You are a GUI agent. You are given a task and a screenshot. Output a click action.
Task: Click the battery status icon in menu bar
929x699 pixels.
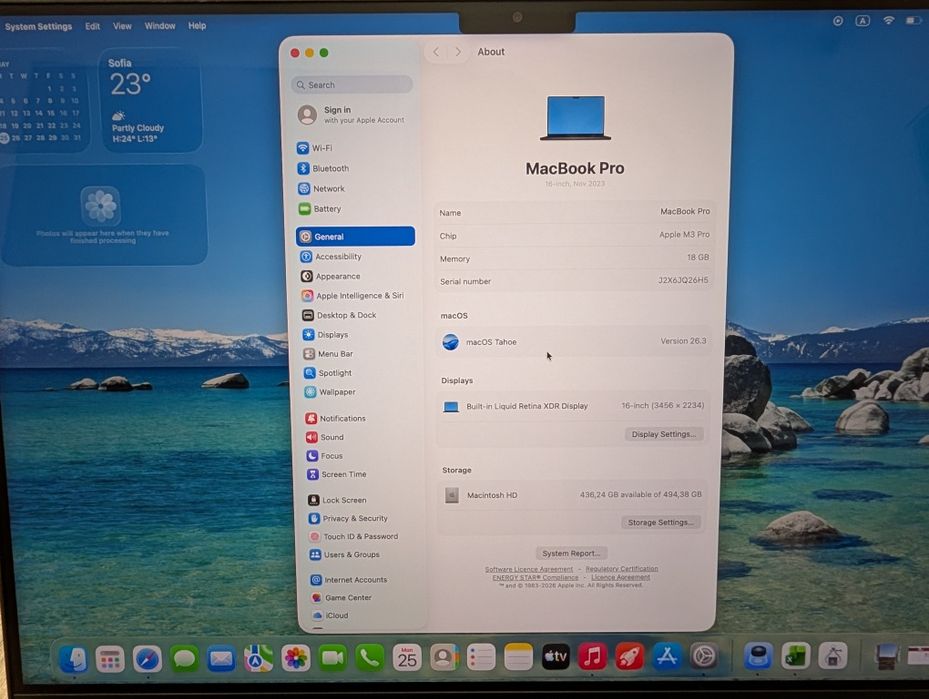[912, 21]
